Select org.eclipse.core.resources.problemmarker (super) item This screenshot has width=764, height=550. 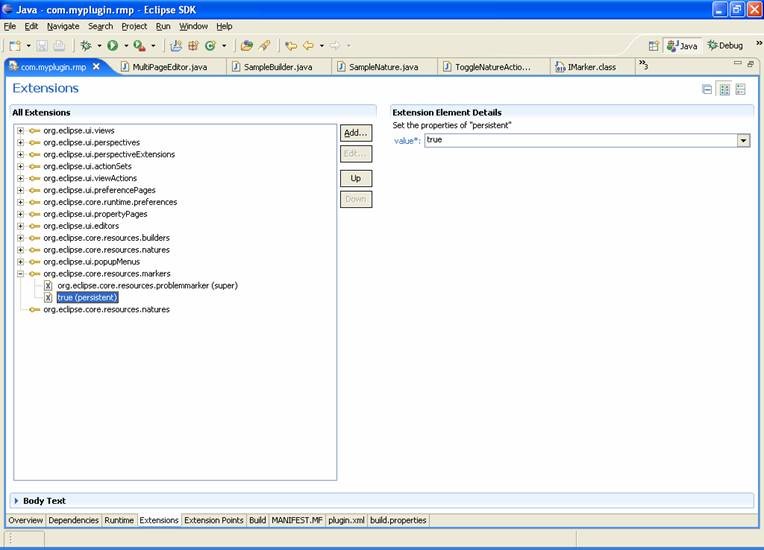(147, 285)
